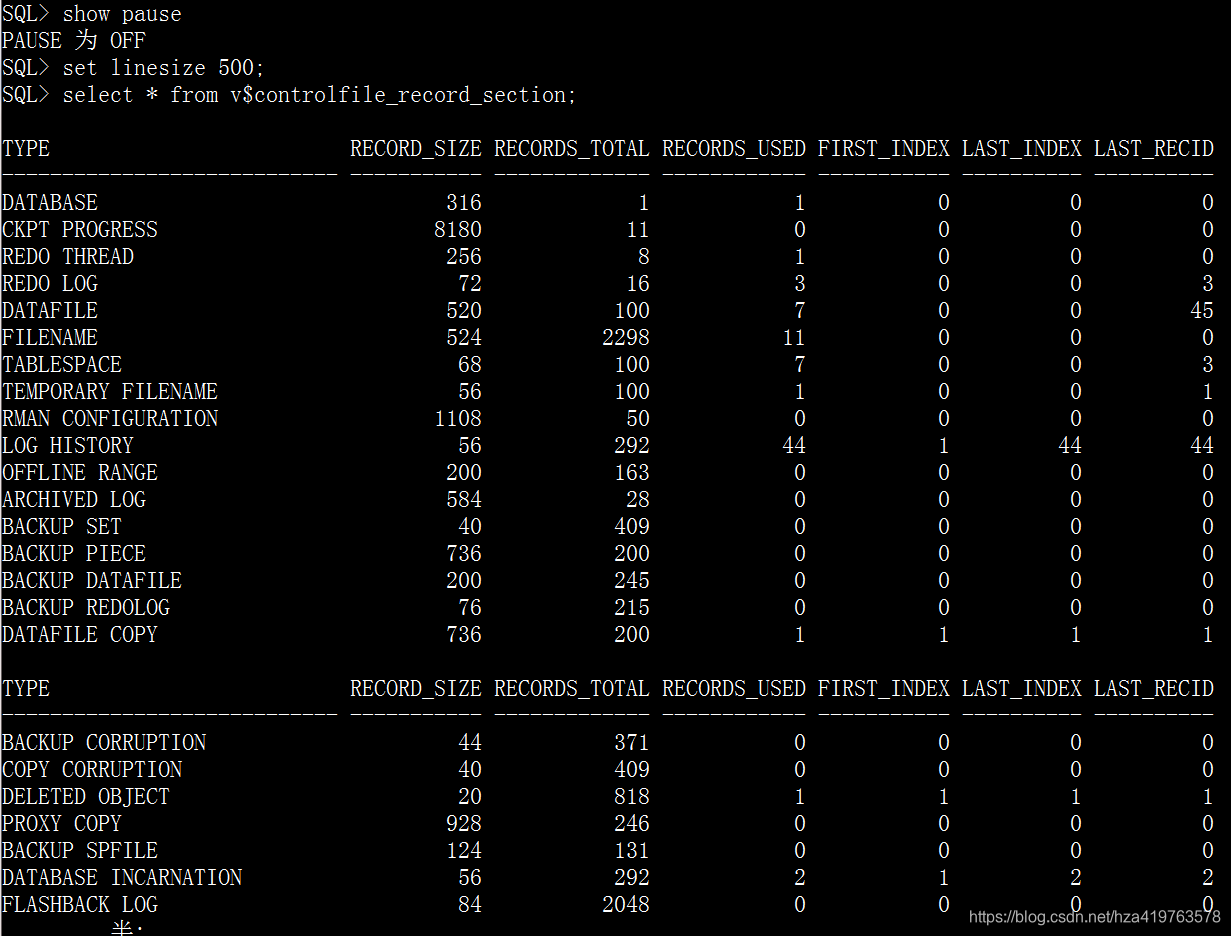
Task: Select the DATABASE row label
Action: click(50, 202)
